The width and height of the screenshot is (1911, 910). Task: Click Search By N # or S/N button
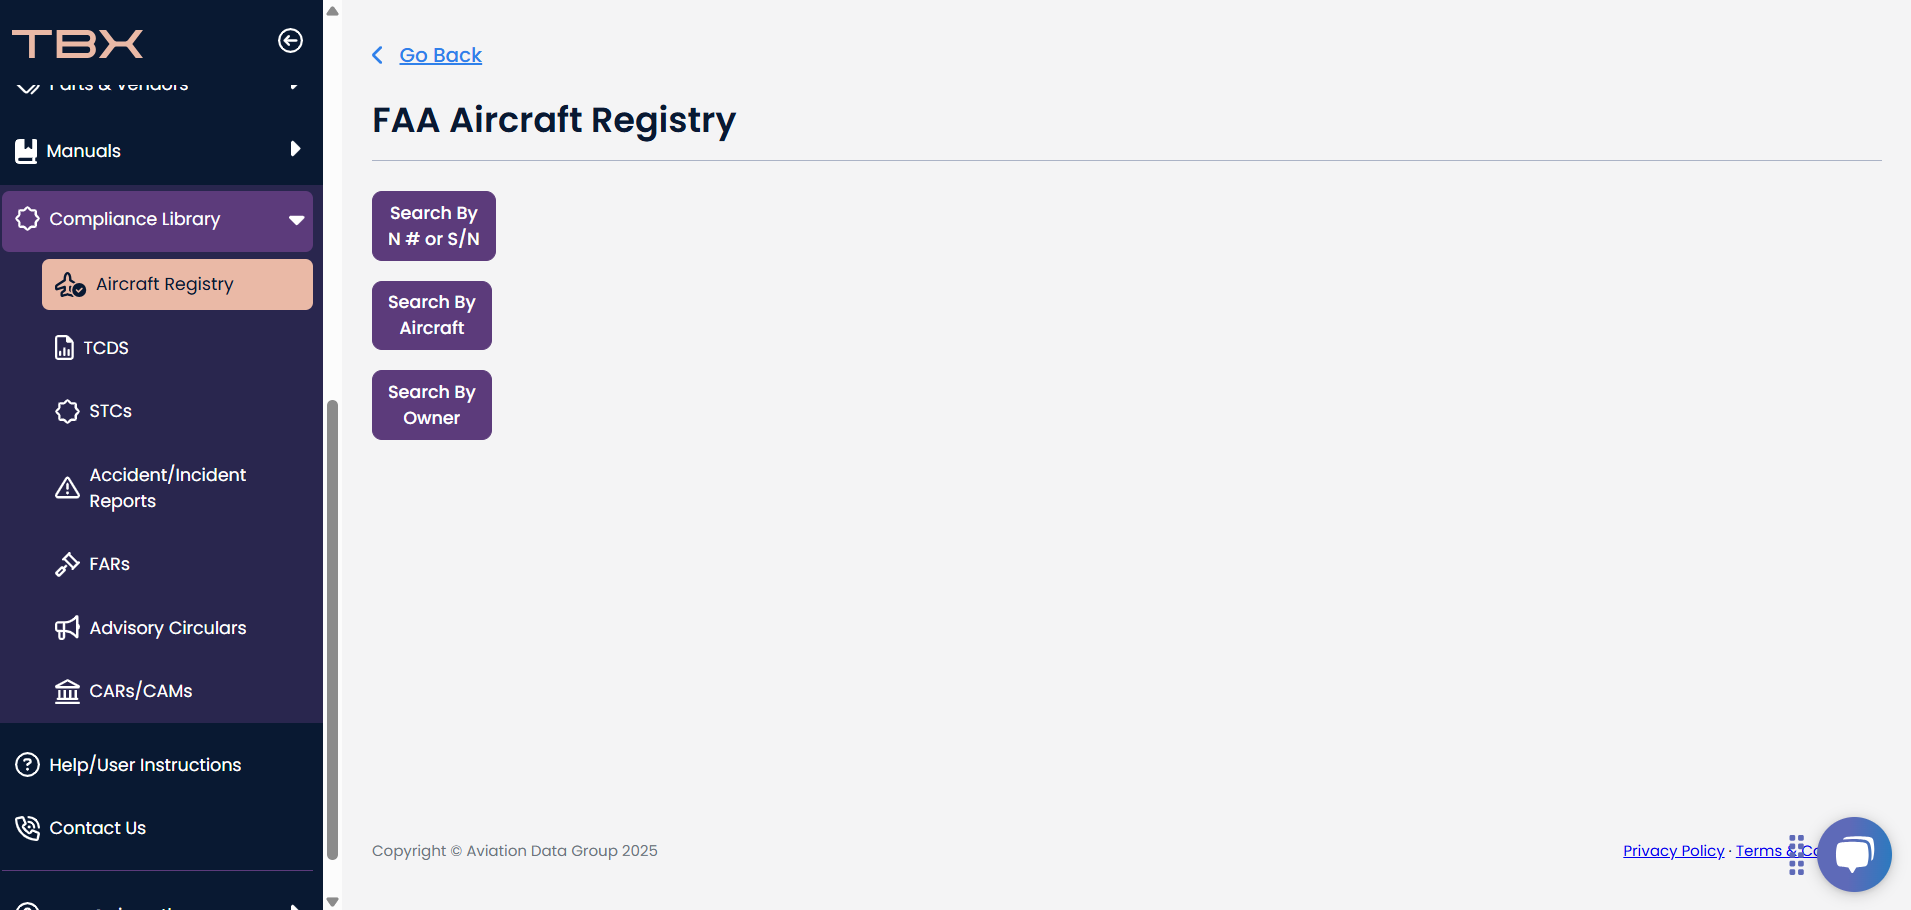click(x=434, y=226)
